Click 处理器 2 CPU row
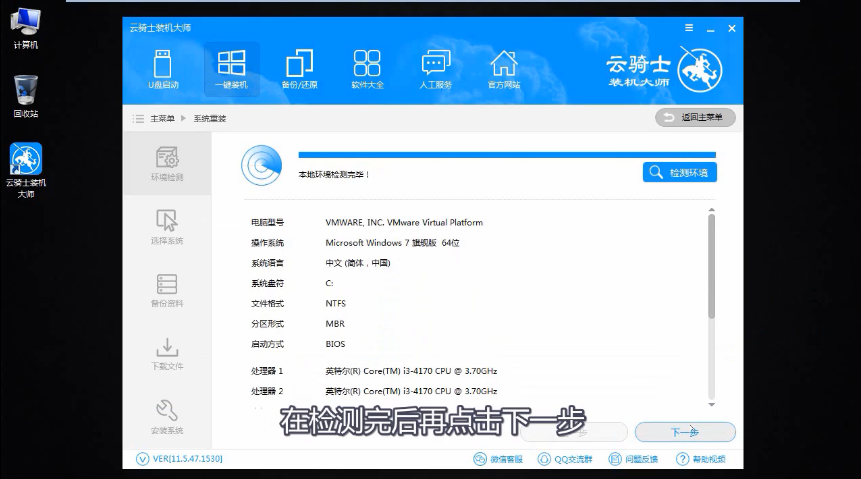 coord(374,392)
